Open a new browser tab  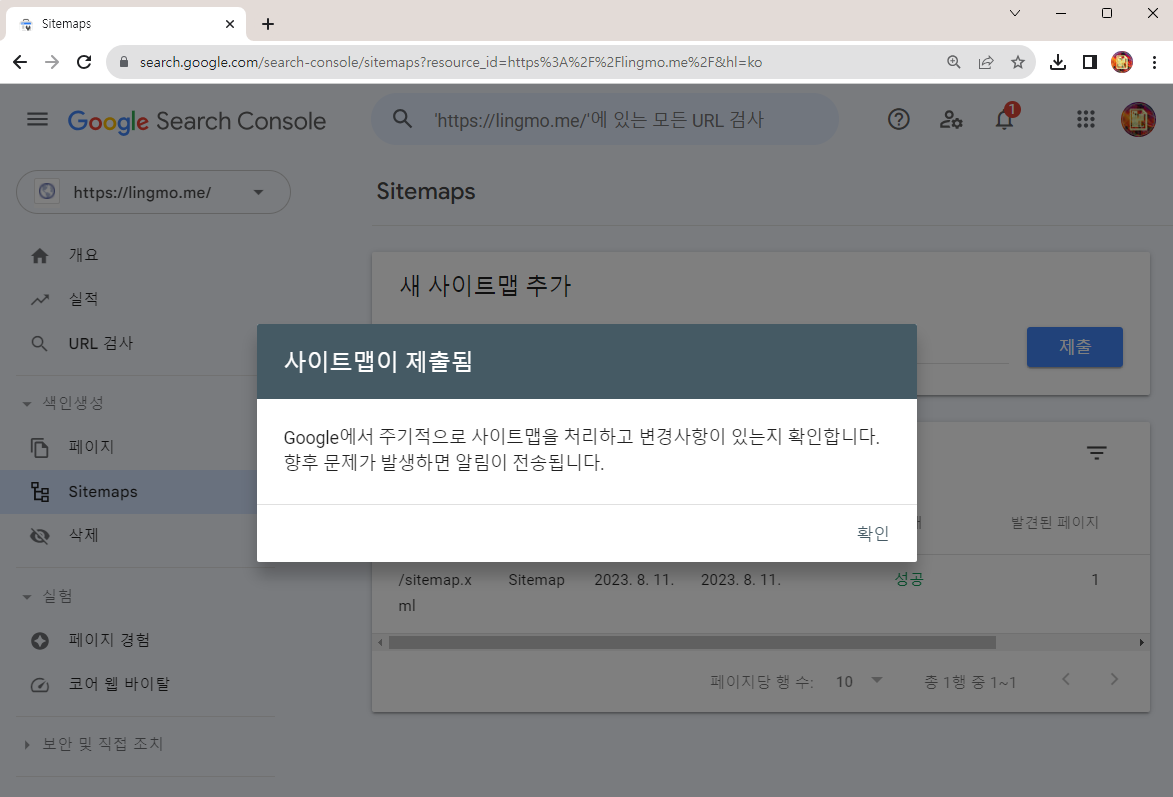268,24
